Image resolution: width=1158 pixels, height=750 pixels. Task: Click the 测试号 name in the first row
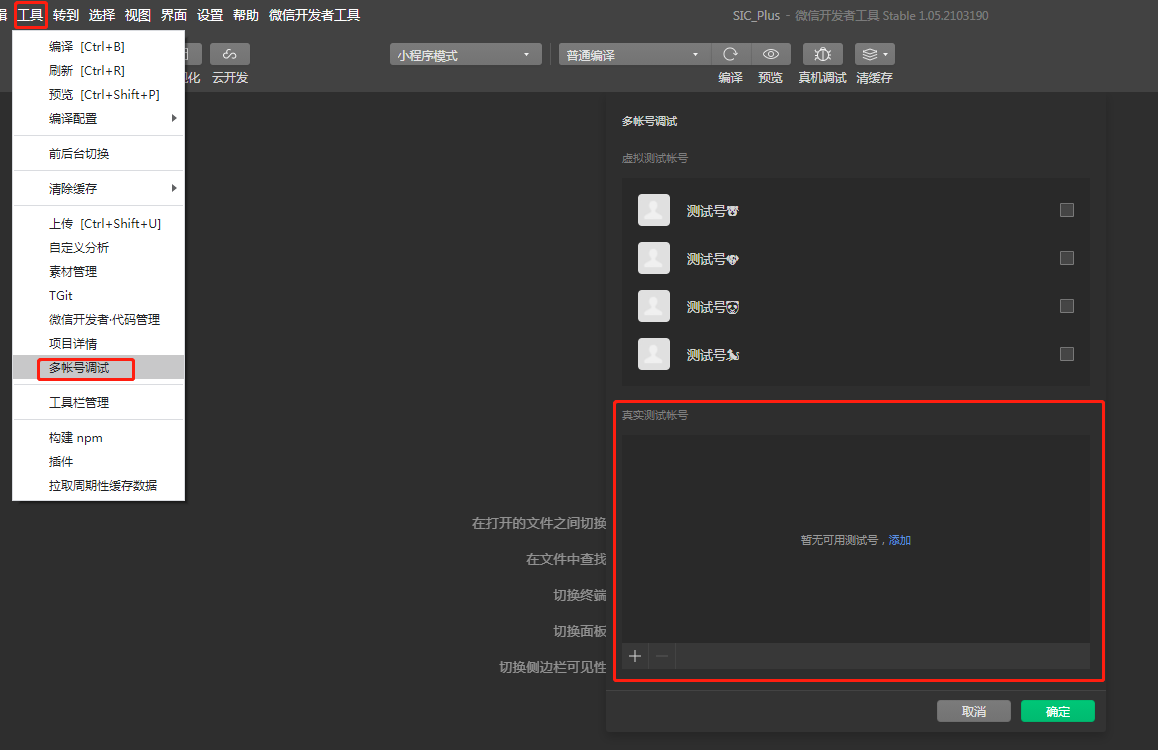pyautogui.click(x=713, y=211)
